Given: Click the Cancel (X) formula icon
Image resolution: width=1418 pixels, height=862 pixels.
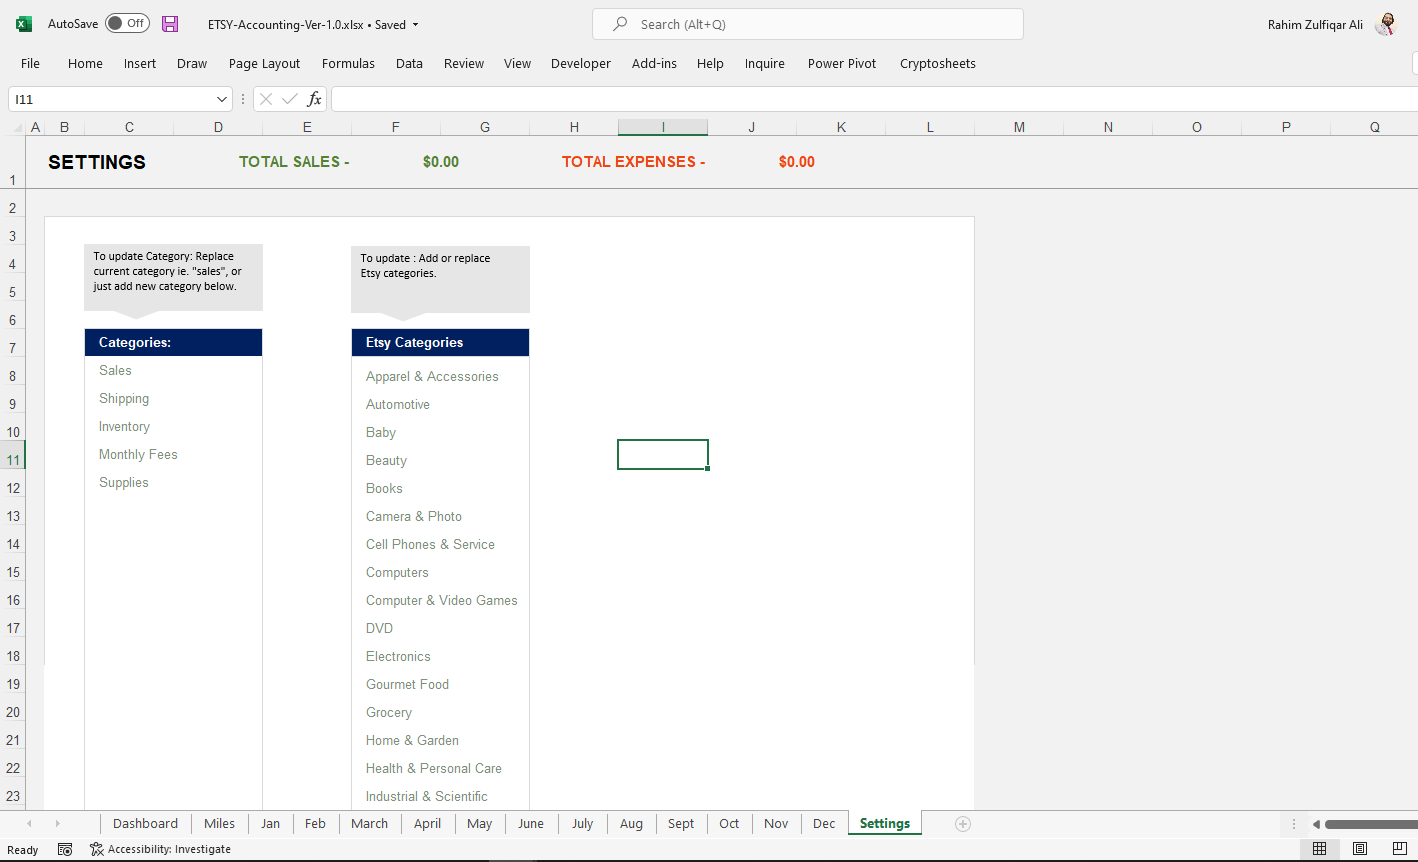Looking at the screenshot, I should click(266, 99).
